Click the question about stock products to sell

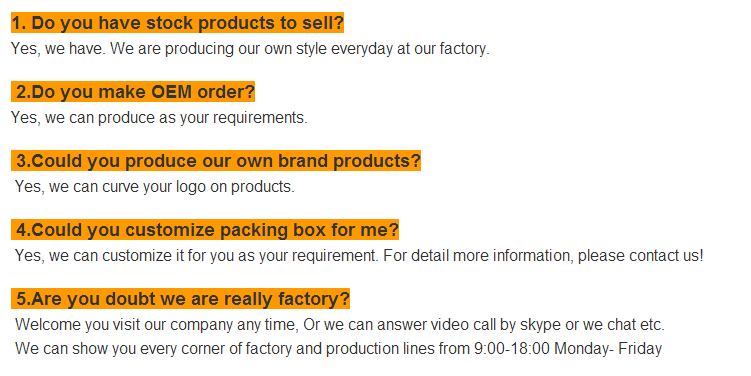[x=178, y=23]
